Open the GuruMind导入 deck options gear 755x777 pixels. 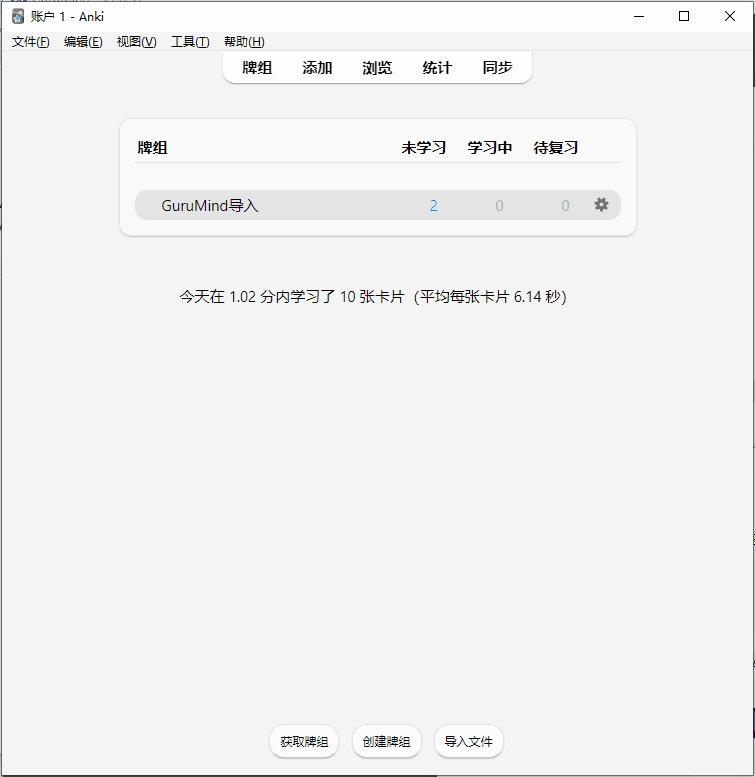601,205
